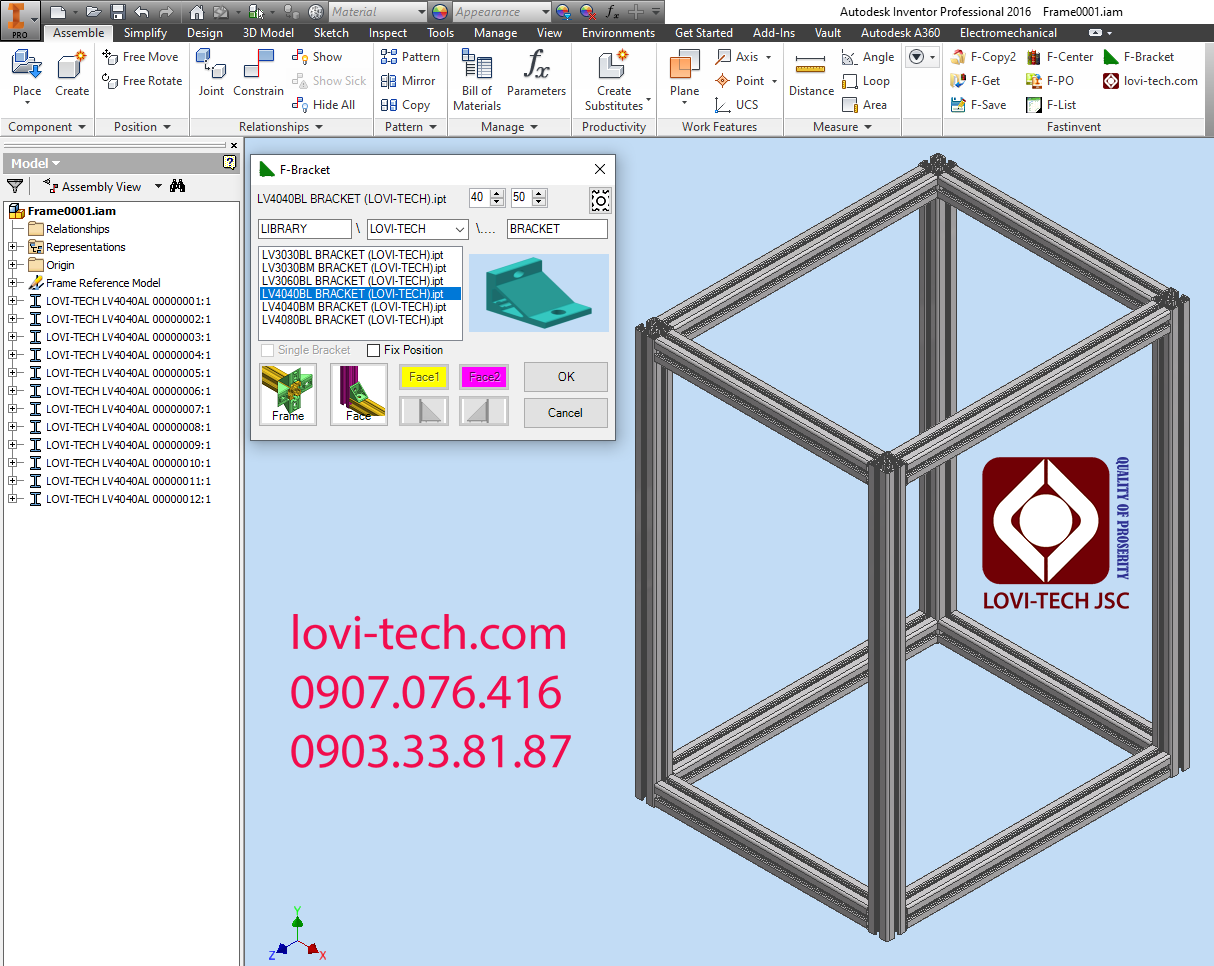Run the F-Copy2 Fastinvent command

pyautogui.click(x=983, y=57)
